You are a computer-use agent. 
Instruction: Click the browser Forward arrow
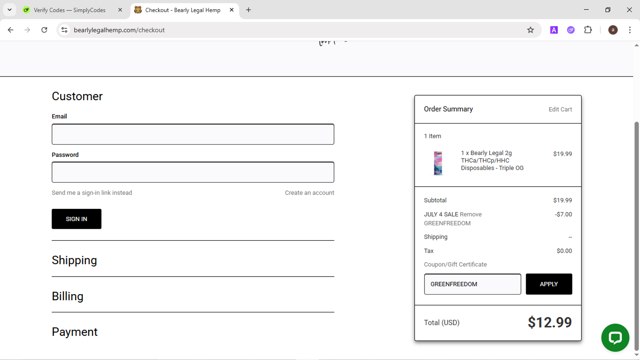(27, 30)
